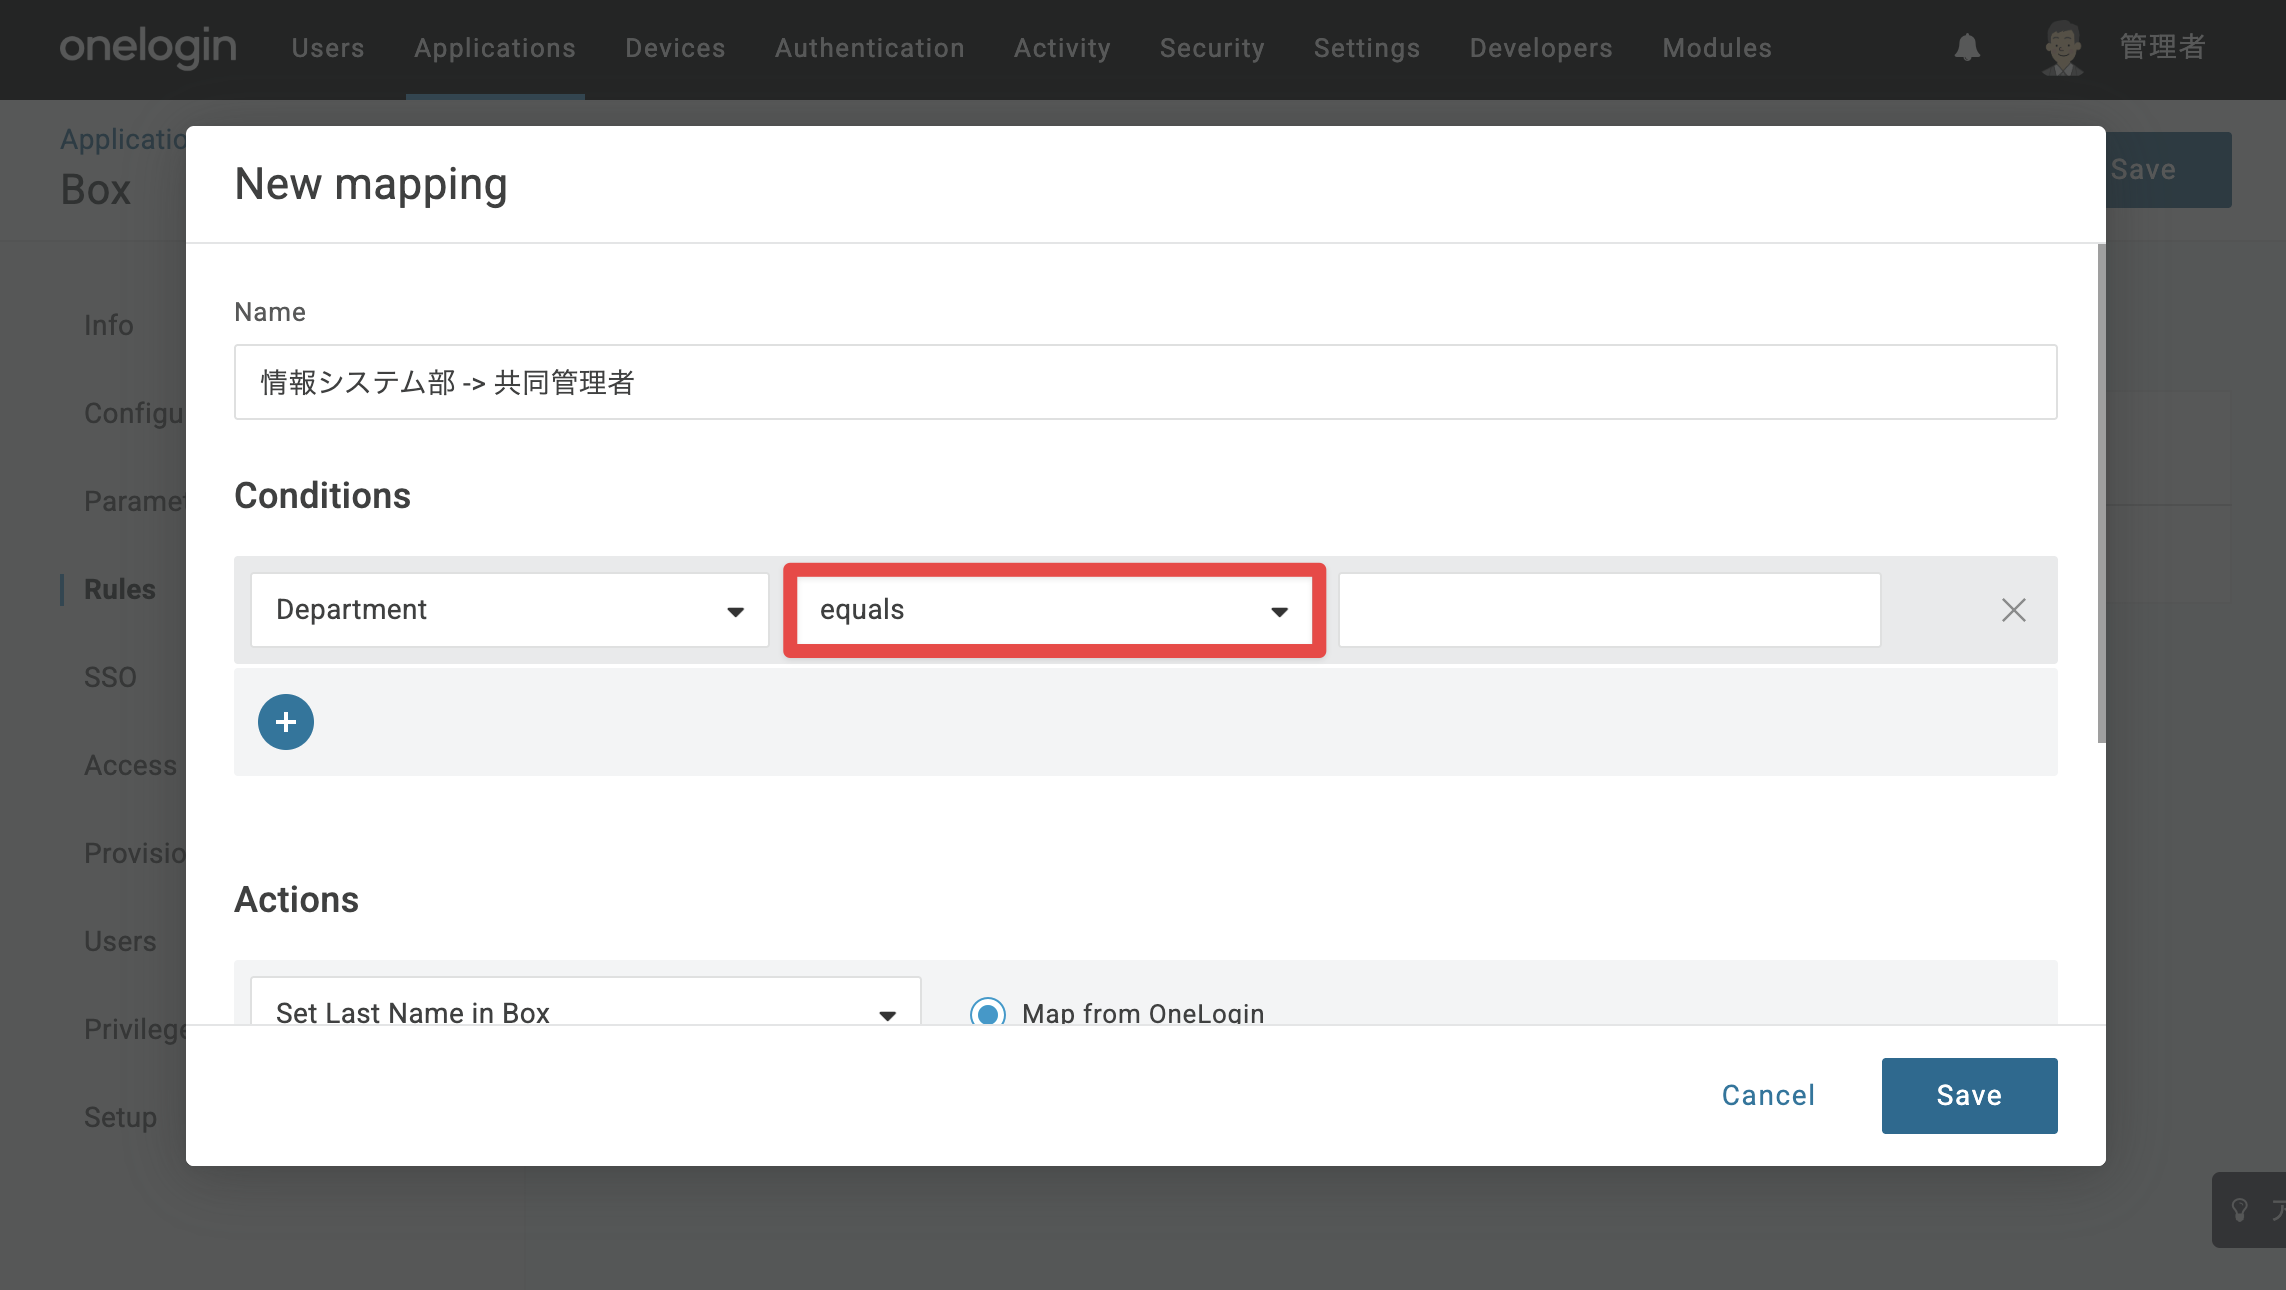Viewport: 2286px width, 1290px height.
Task: Switch to the Parameters sidebar tab
Action: coord(134,501)
